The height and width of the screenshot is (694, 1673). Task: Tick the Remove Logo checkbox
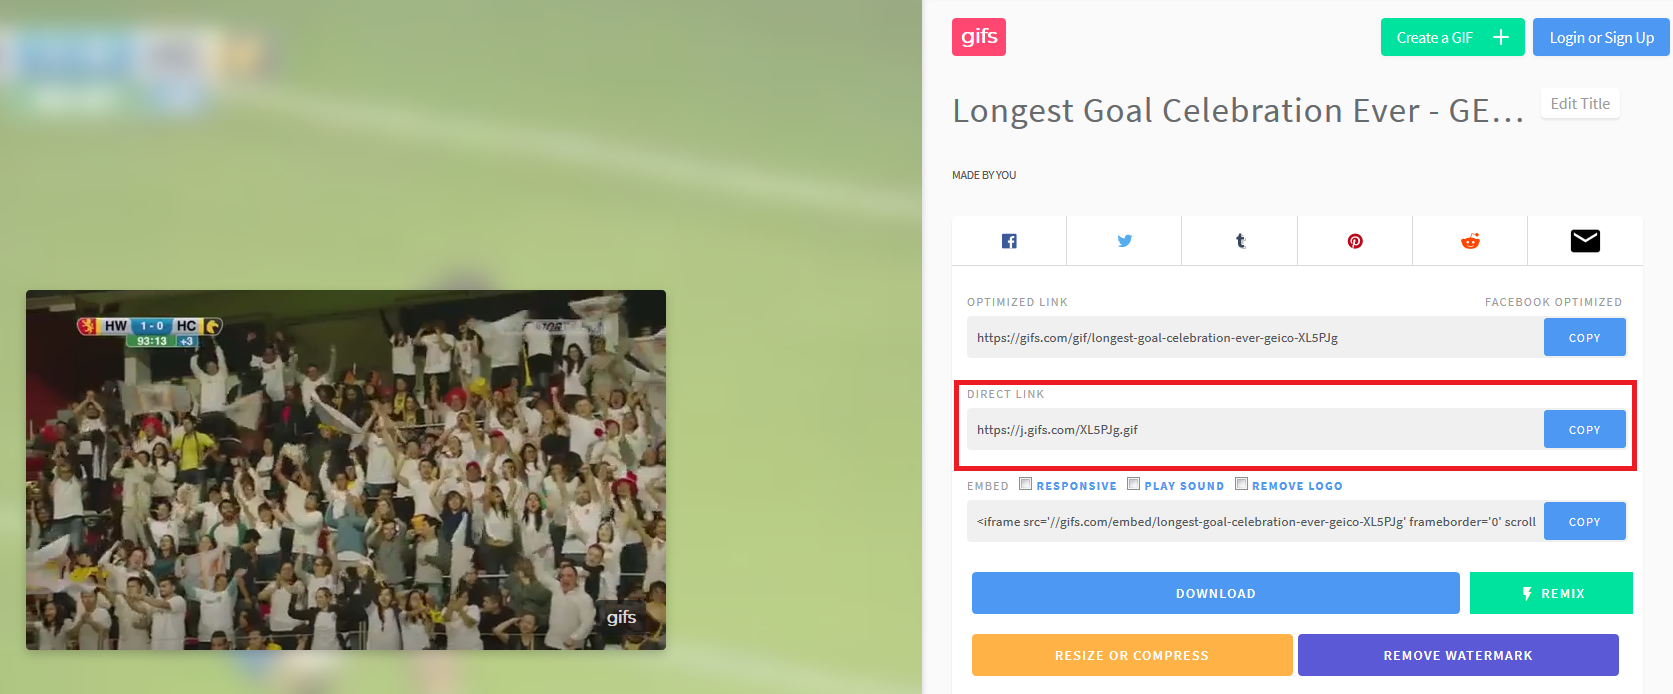1241,484
